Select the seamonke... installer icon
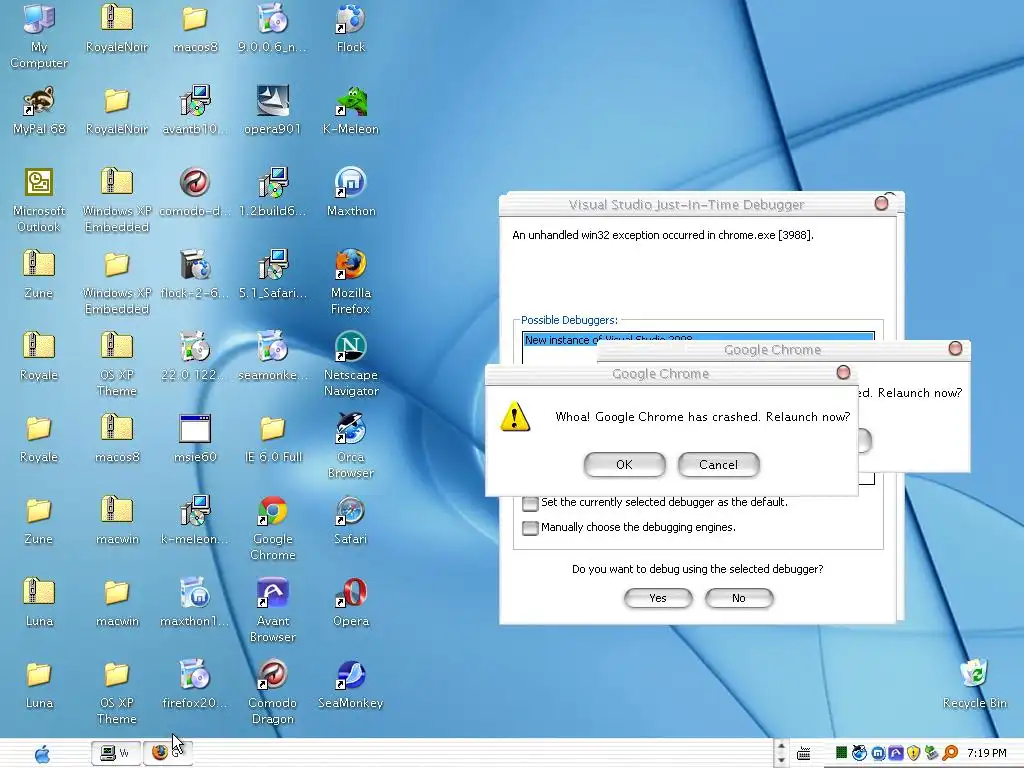Viewport: 1024px width, 768px height. click(272, 356)
